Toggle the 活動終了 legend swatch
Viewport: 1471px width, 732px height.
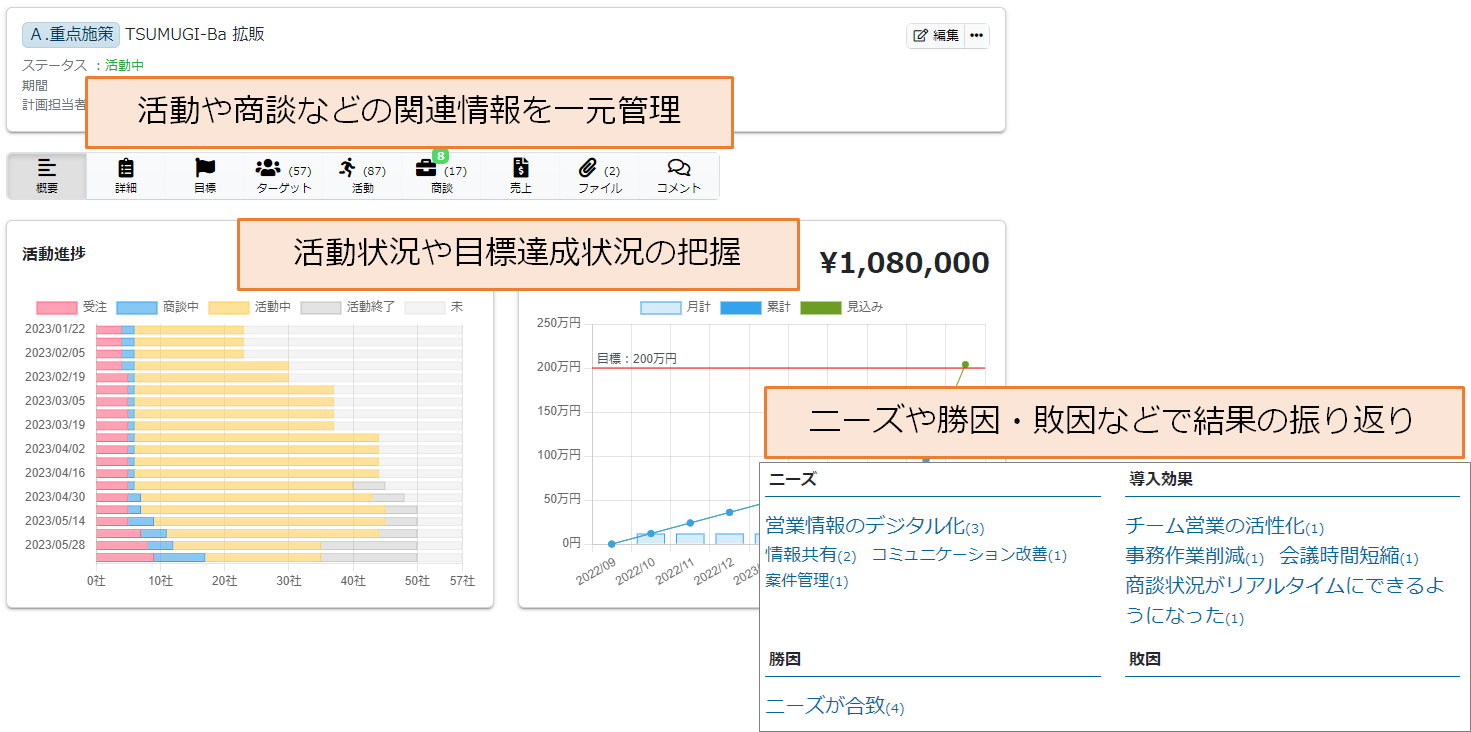click(x=321, y=307)
